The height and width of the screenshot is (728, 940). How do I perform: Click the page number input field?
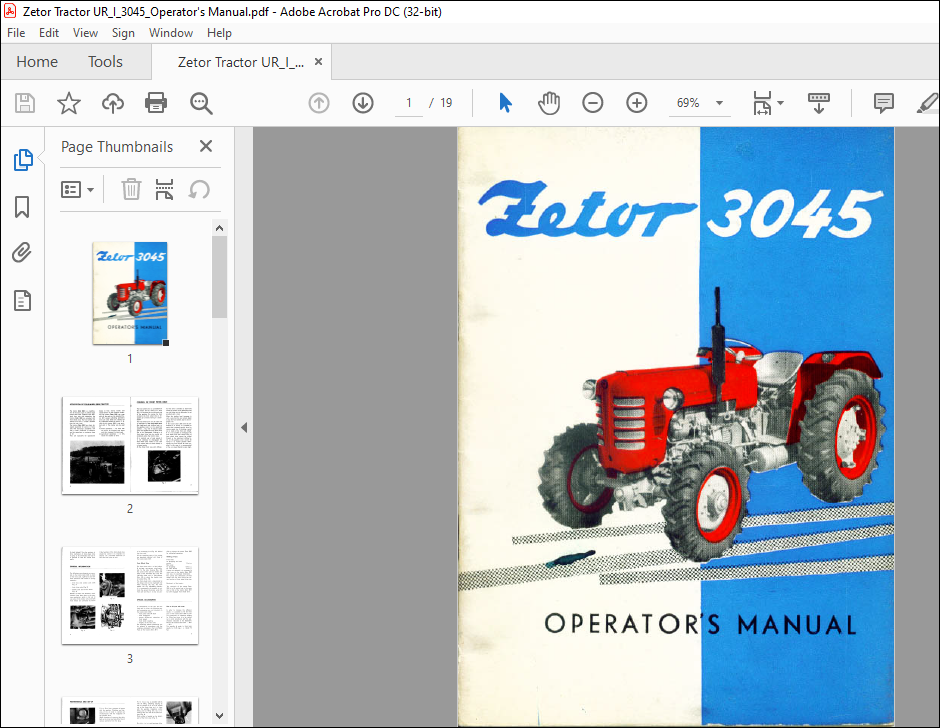click(409, 103)
